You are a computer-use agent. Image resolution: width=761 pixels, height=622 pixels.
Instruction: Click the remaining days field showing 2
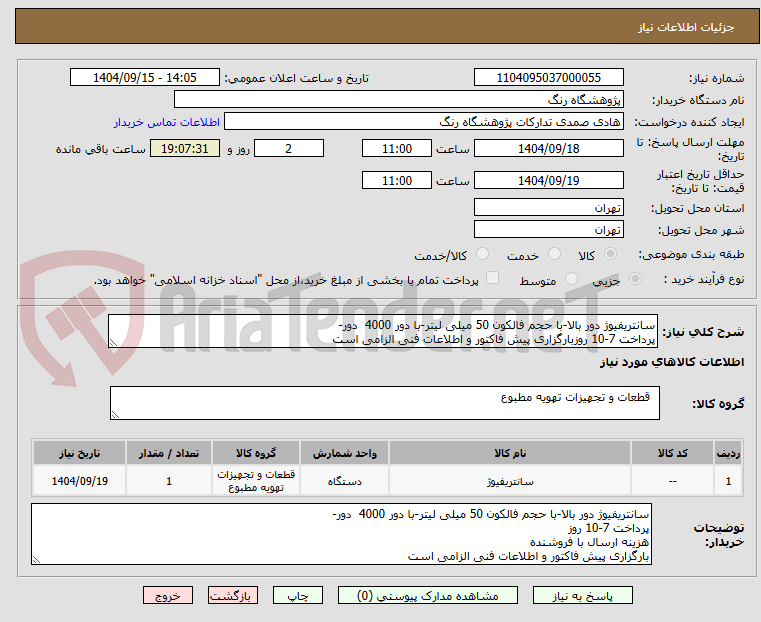pos(289,148)
